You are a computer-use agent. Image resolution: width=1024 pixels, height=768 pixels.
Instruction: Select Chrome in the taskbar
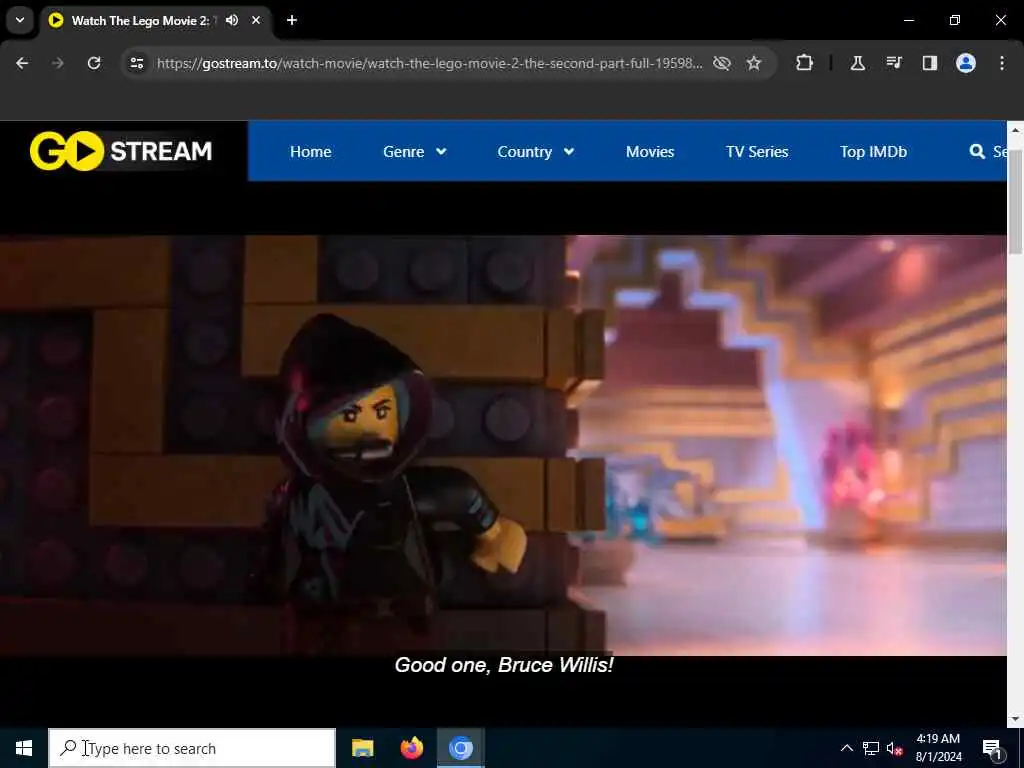(460, 748)
